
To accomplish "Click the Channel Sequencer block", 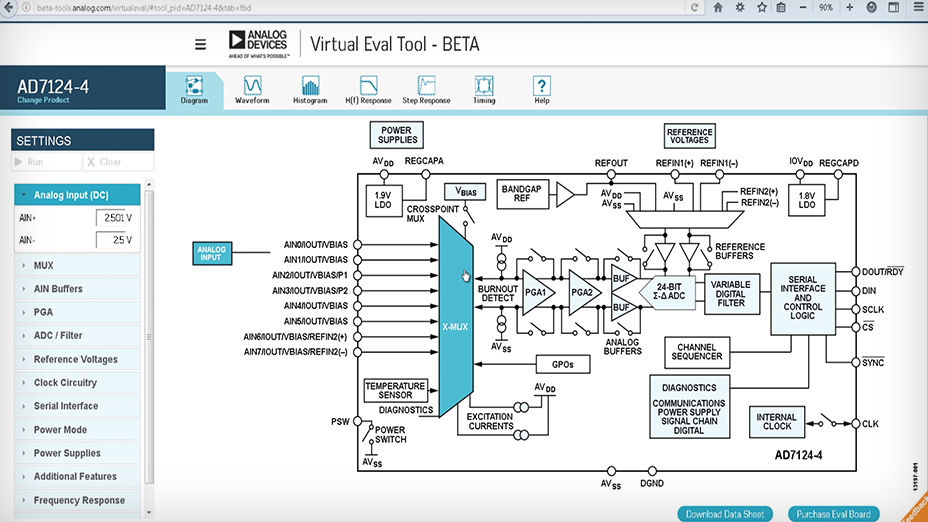I will point(697,352).
